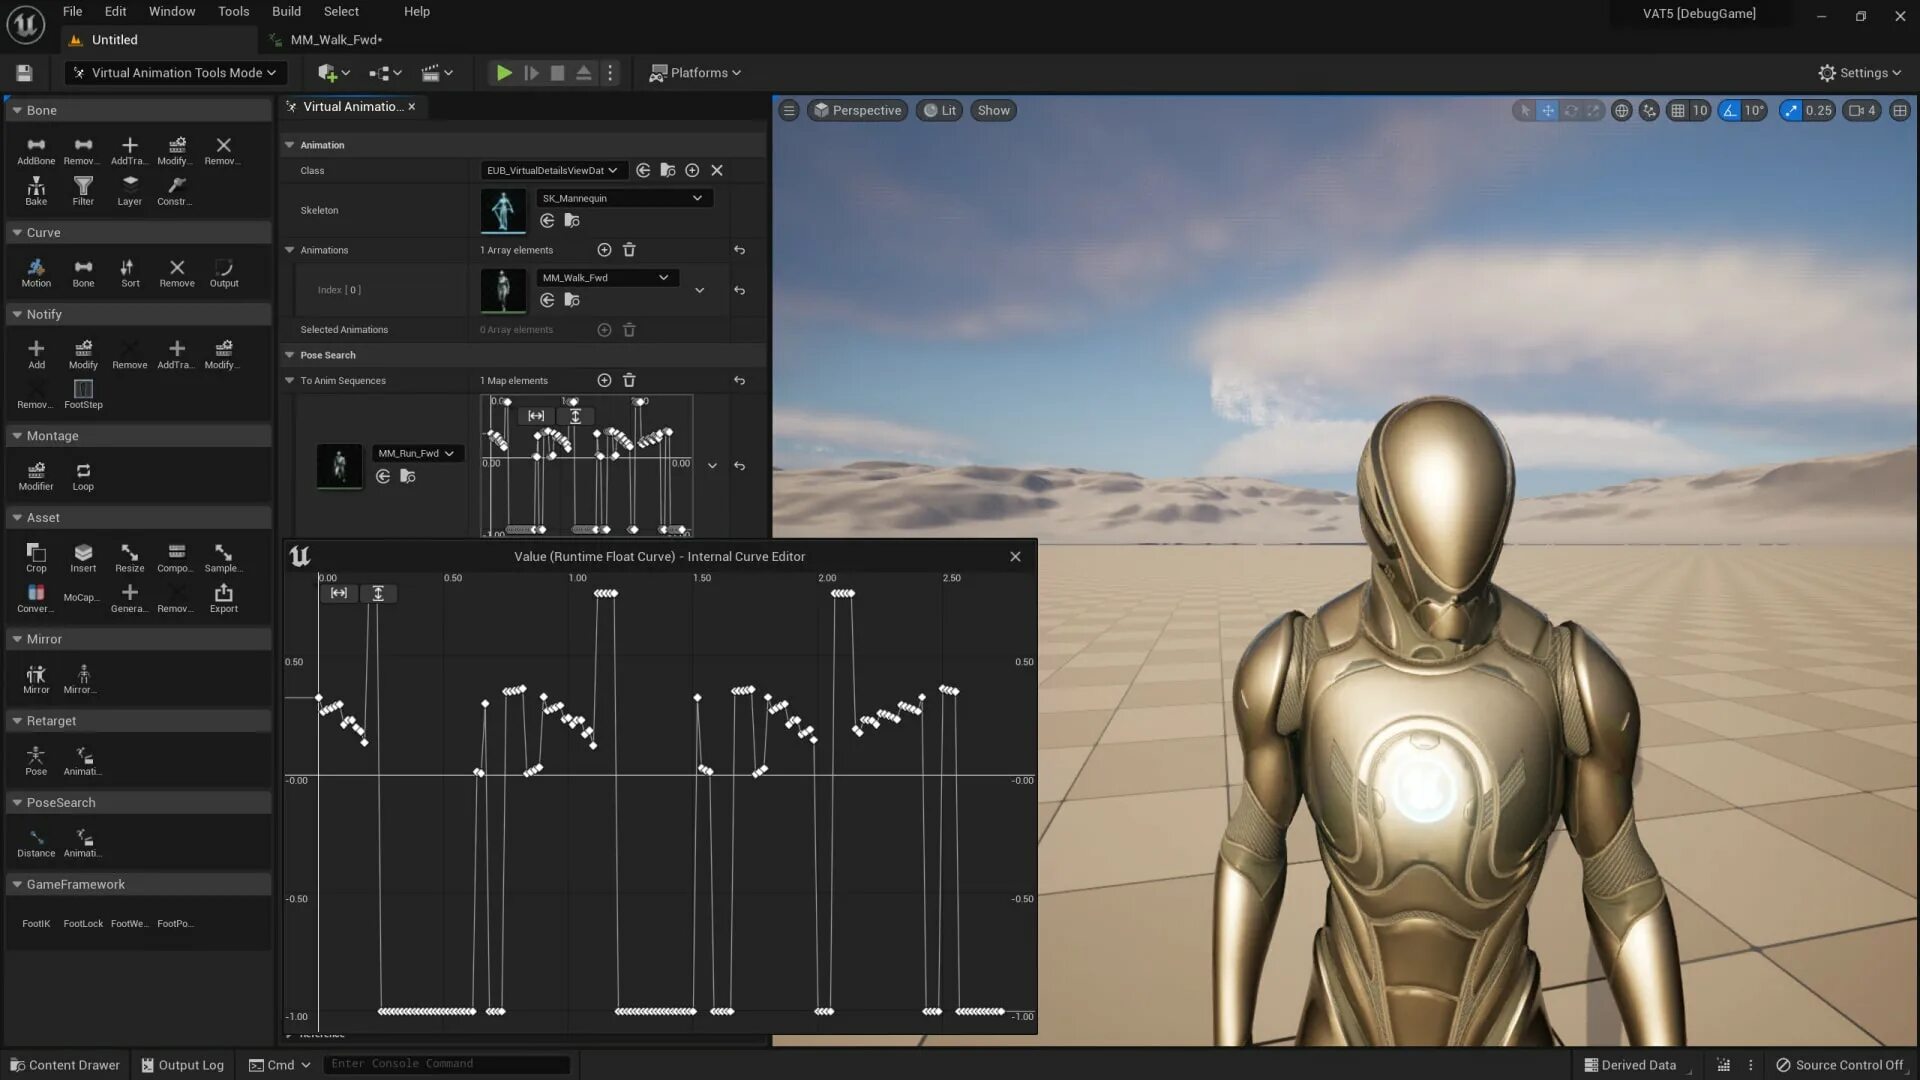Screen dimensions: 1920x1080
Task: Open the SK_Mannequin skeleton dropdown
Action: pos(694,198)
